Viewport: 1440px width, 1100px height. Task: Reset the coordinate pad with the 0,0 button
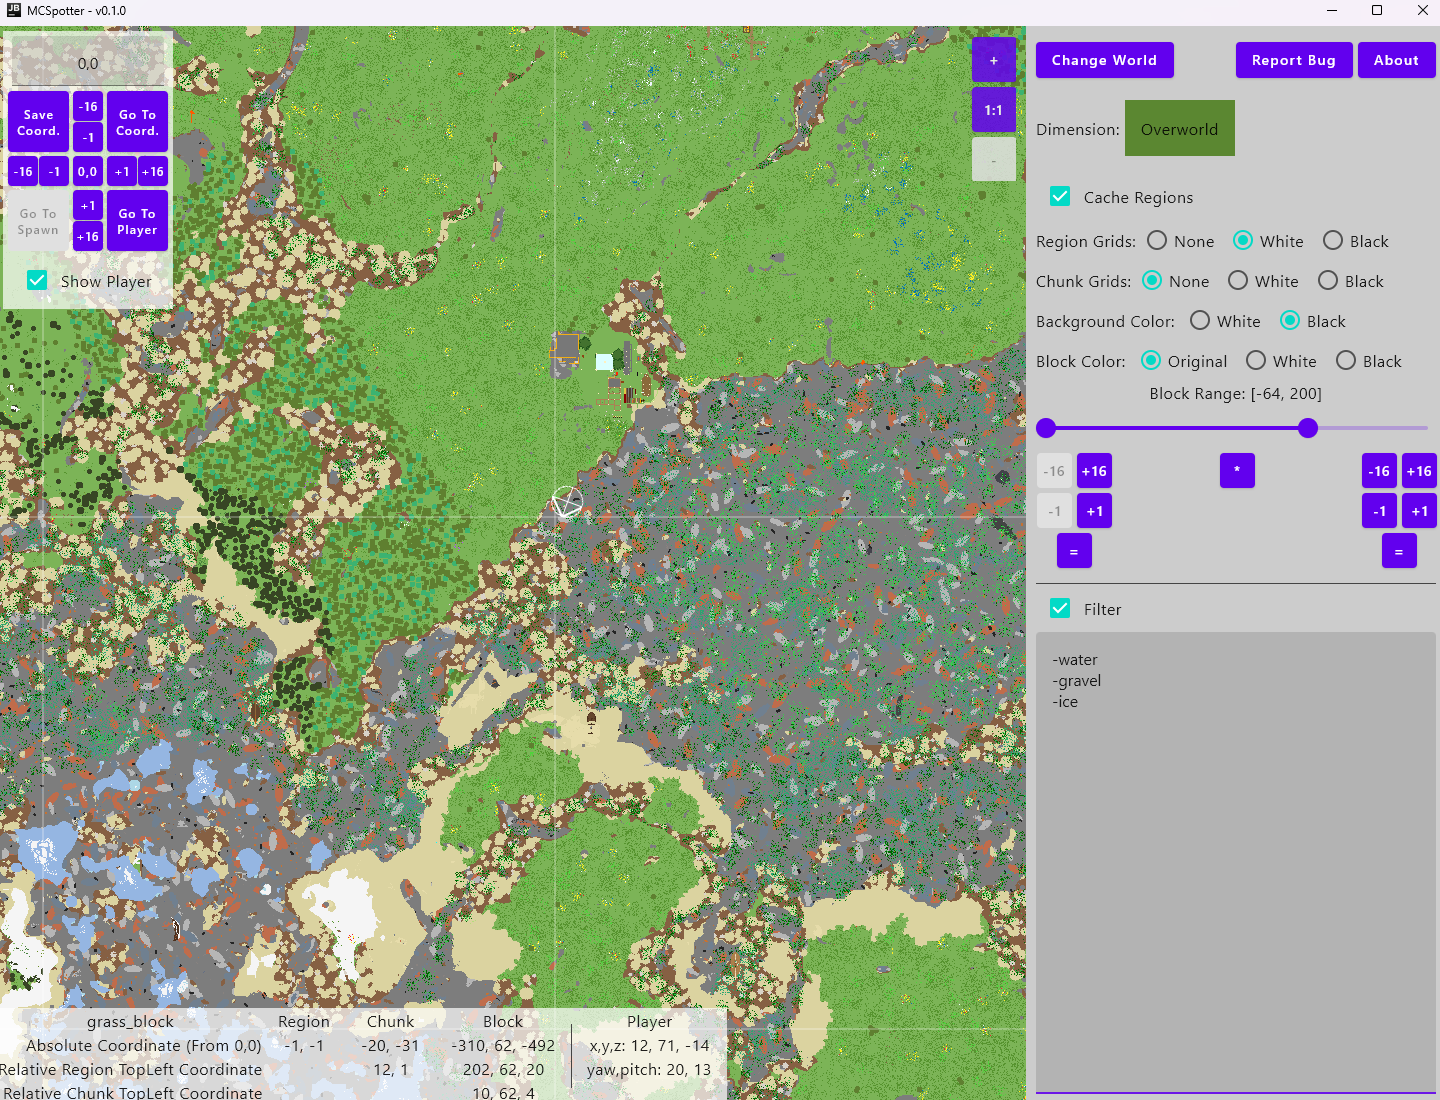(x=88, y=171)
